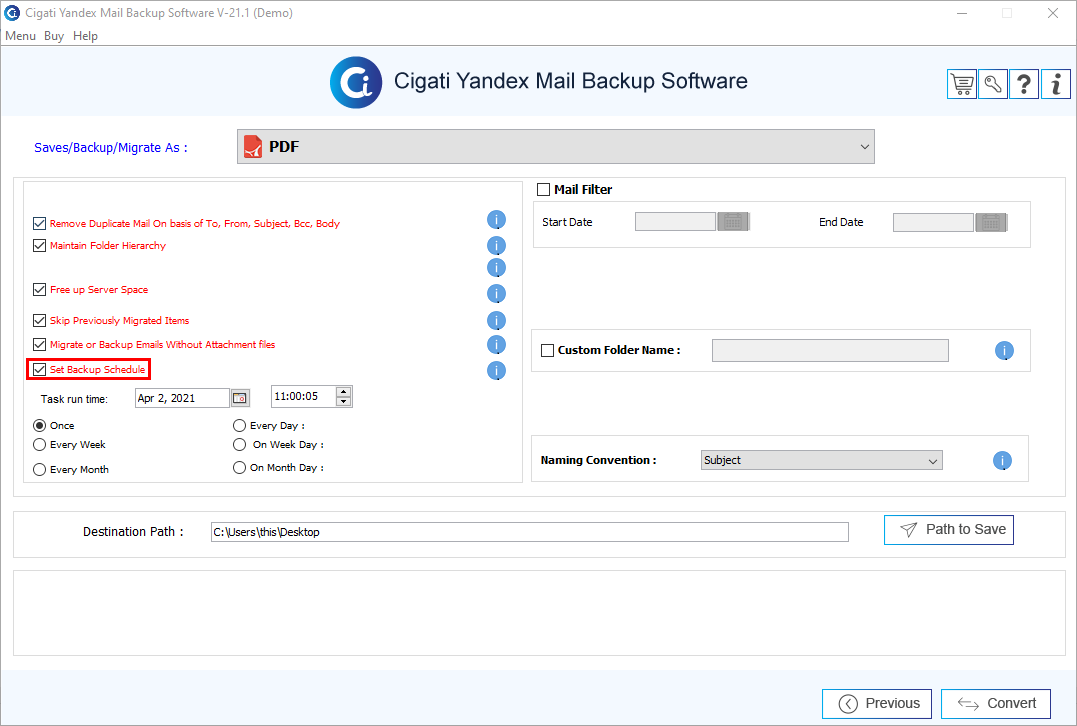The image size is (1077, 726).
Task: Click the End Date field
Action: [x=933, y=222]
